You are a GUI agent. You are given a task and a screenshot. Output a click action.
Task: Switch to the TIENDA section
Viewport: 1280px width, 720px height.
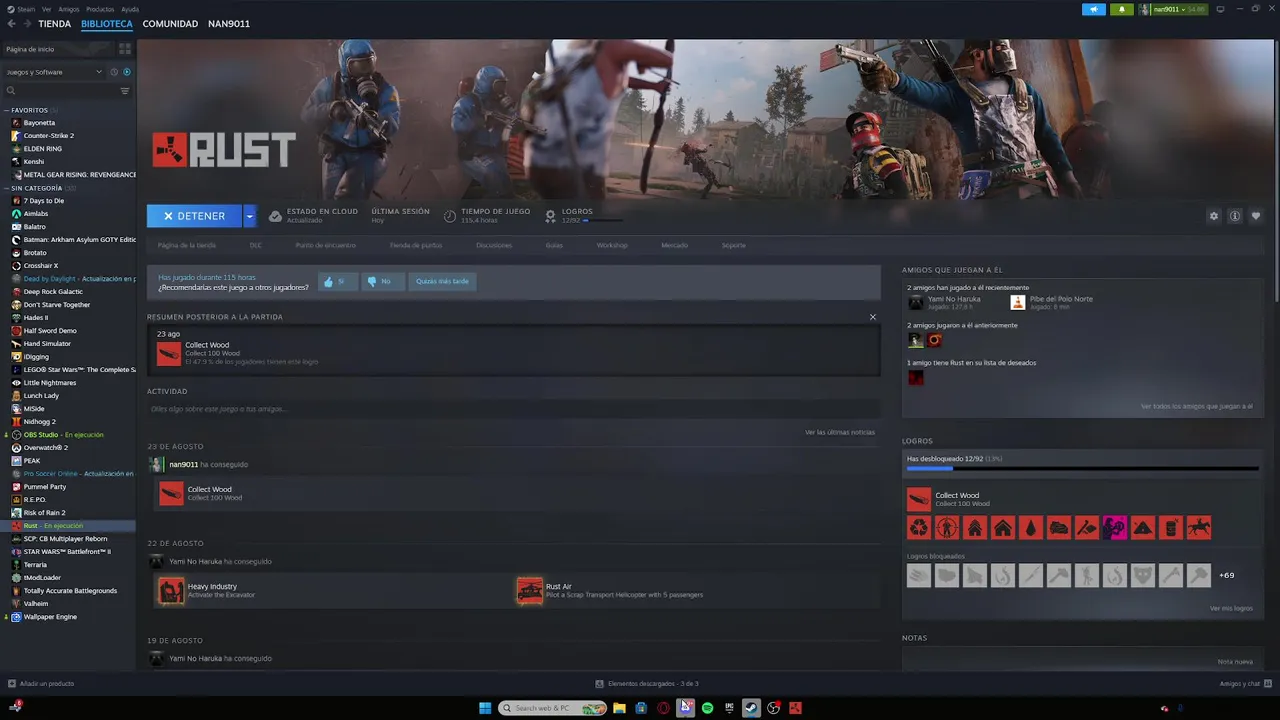point(54,23)
